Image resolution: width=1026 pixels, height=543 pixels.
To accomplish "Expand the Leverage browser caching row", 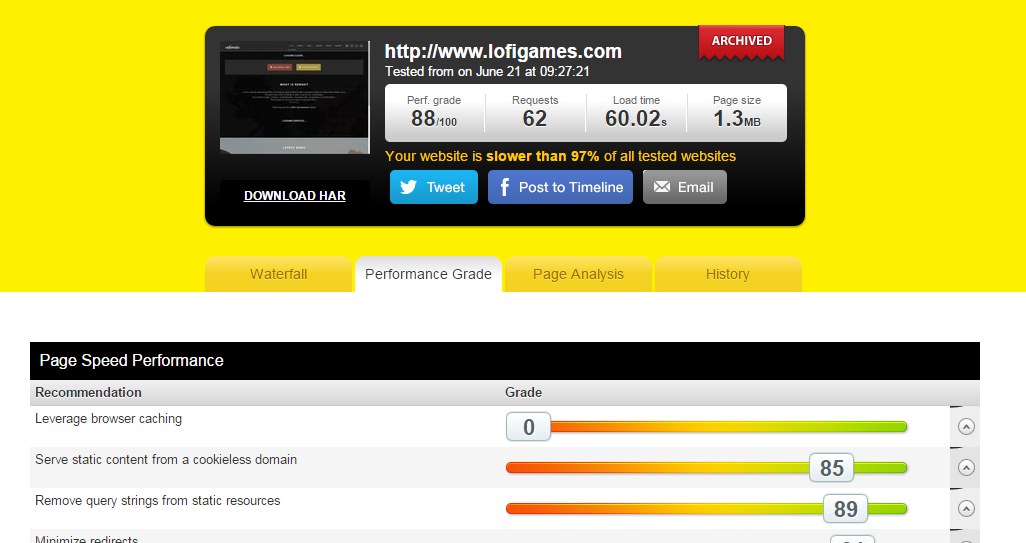I will pos(966,427).
